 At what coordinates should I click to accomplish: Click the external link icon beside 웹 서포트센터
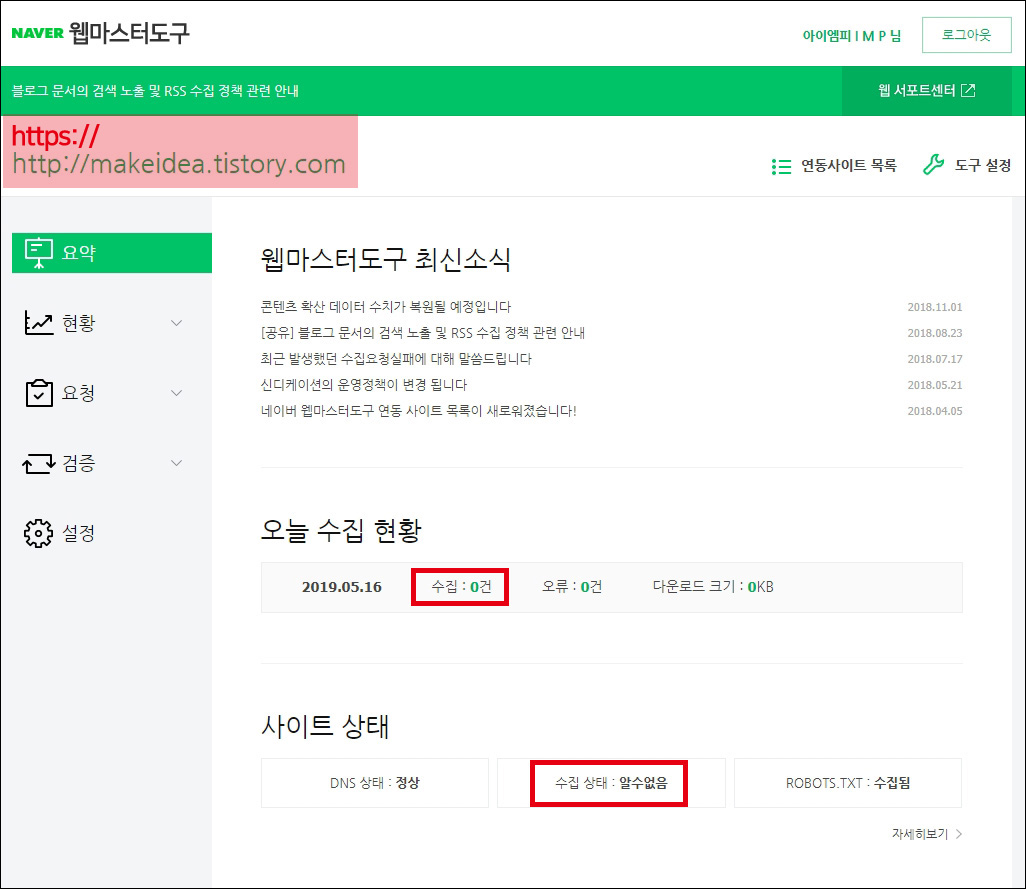coord(968,90)
